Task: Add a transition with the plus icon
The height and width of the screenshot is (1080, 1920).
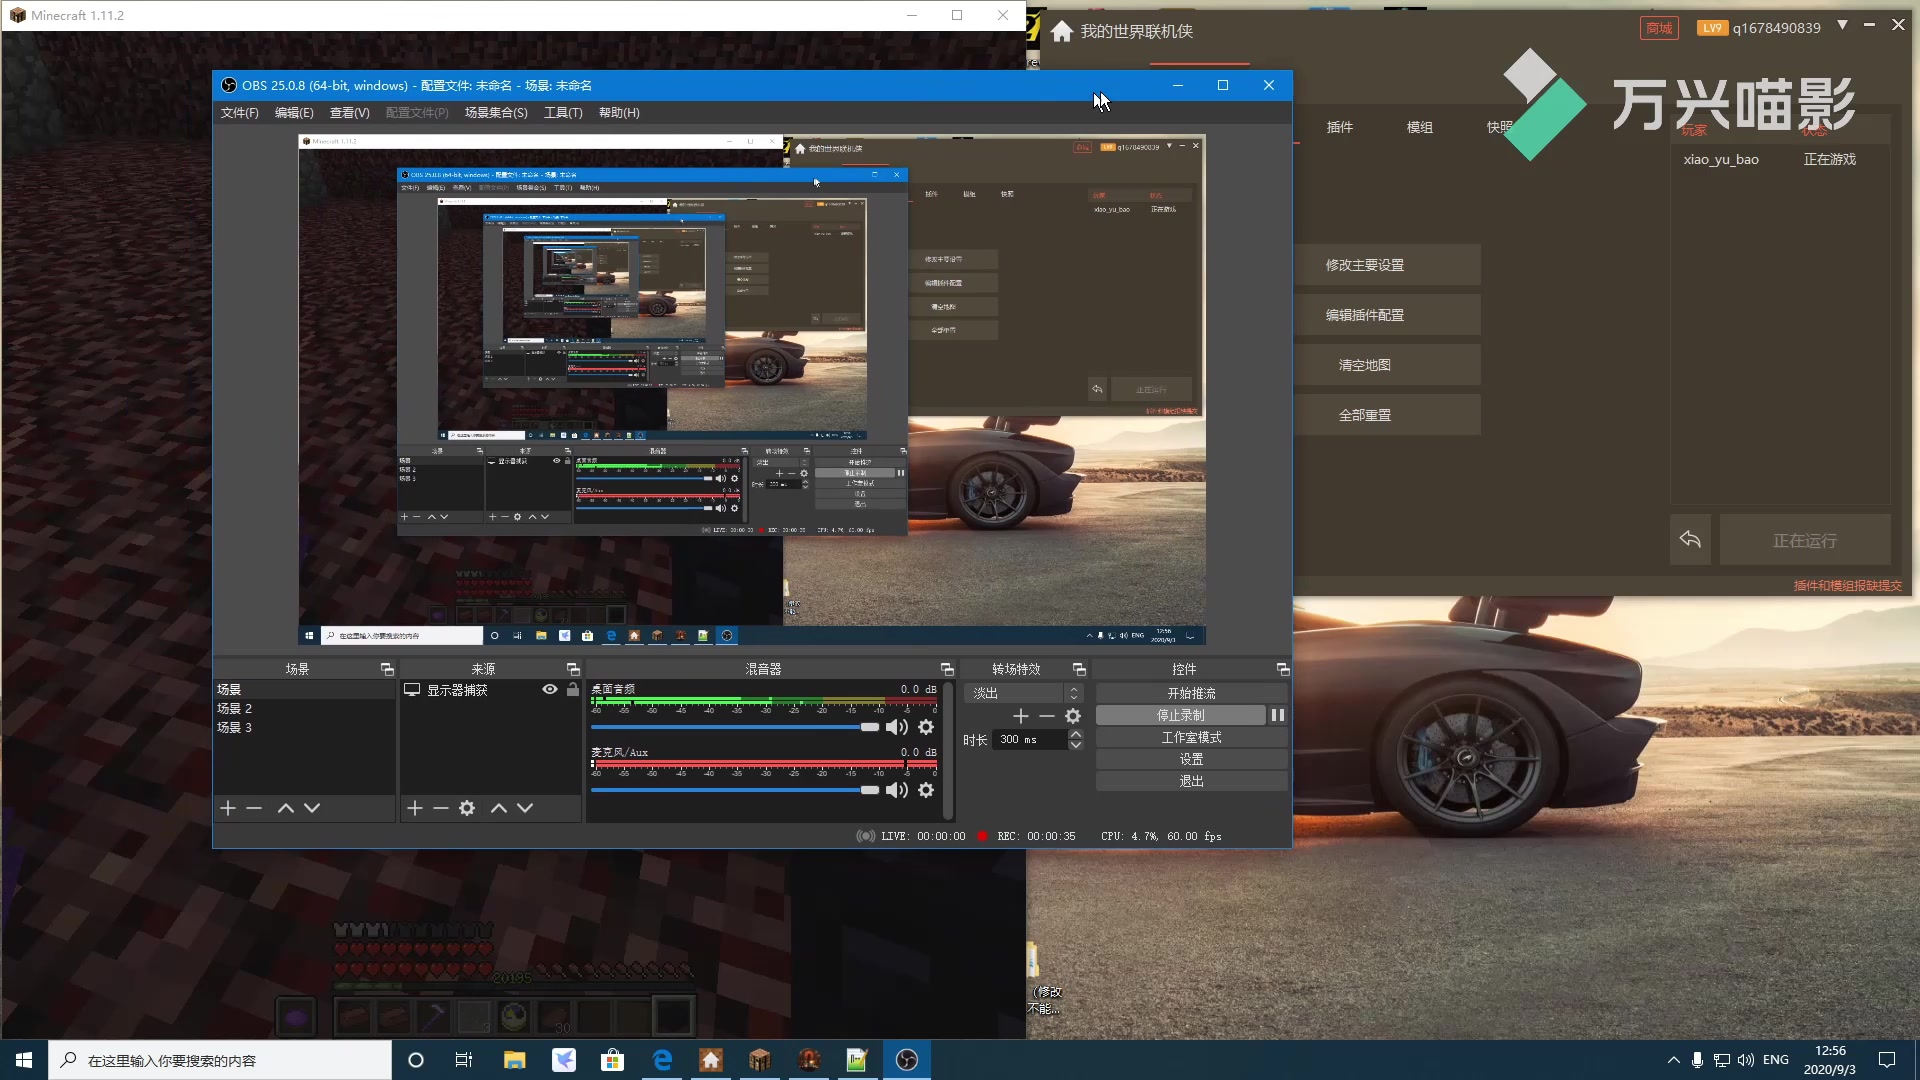Action: point(1021,716)
